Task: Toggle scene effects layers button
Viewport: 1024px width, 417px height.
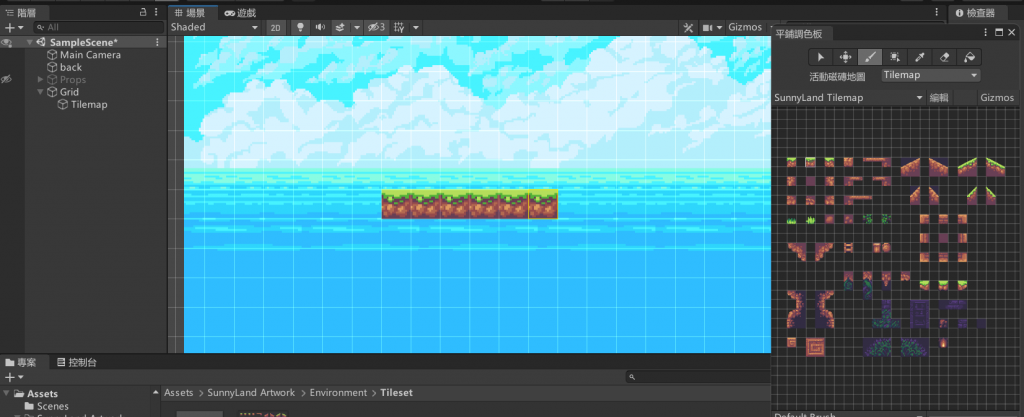Action: (x=340, y=27)
